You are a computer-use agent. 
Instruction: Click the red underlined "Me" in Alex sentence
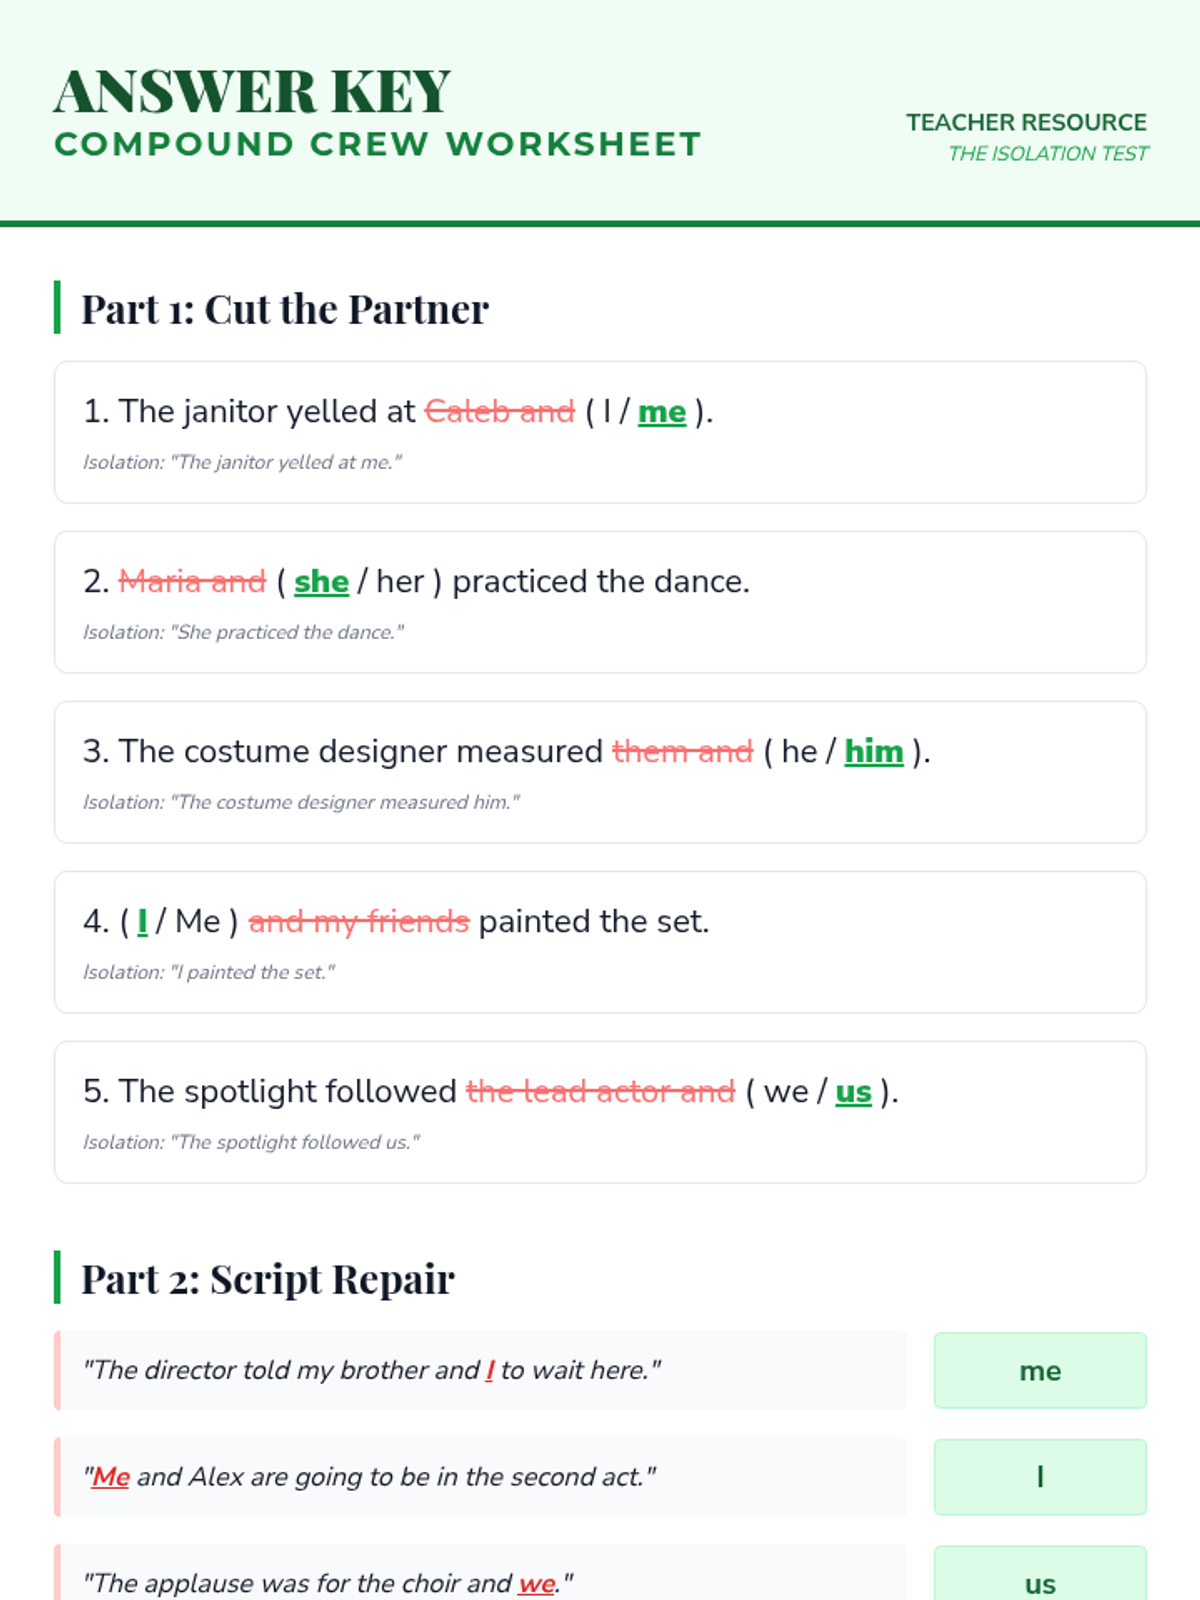coord(111,1477)
